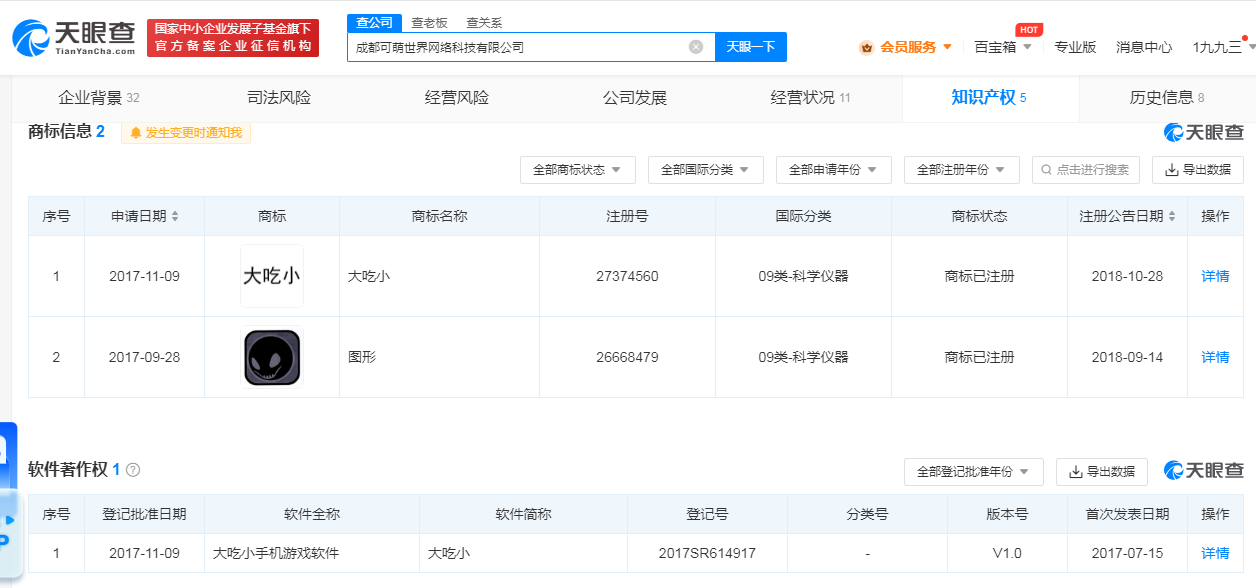Viewport: 1256px width, 588px height.
Task: Expand the 全部商标状态 filter
Action: click(x=578, y=170)
